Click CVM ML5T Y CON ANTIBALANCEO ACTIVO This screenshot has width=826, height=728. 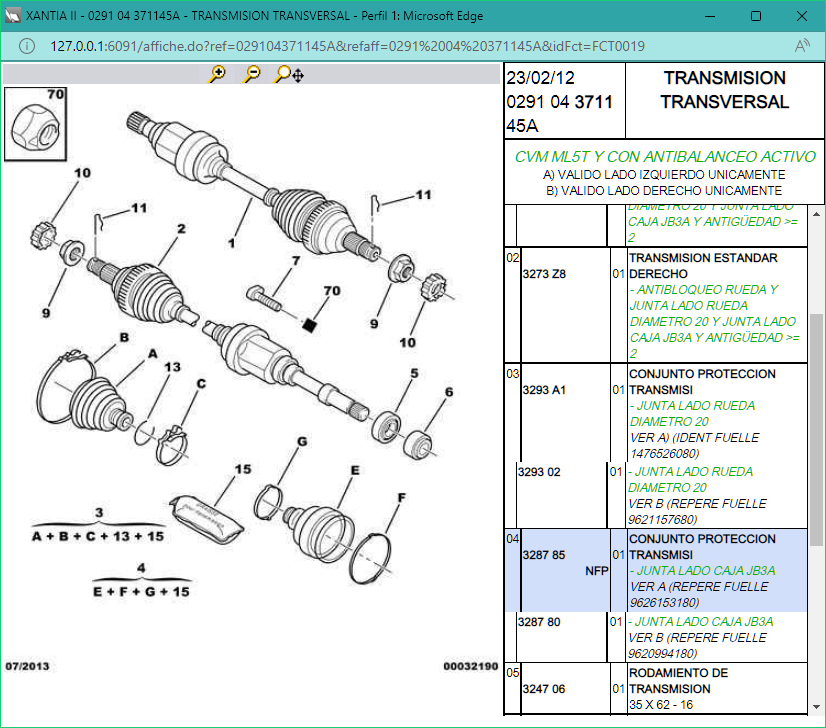(665, 156)
